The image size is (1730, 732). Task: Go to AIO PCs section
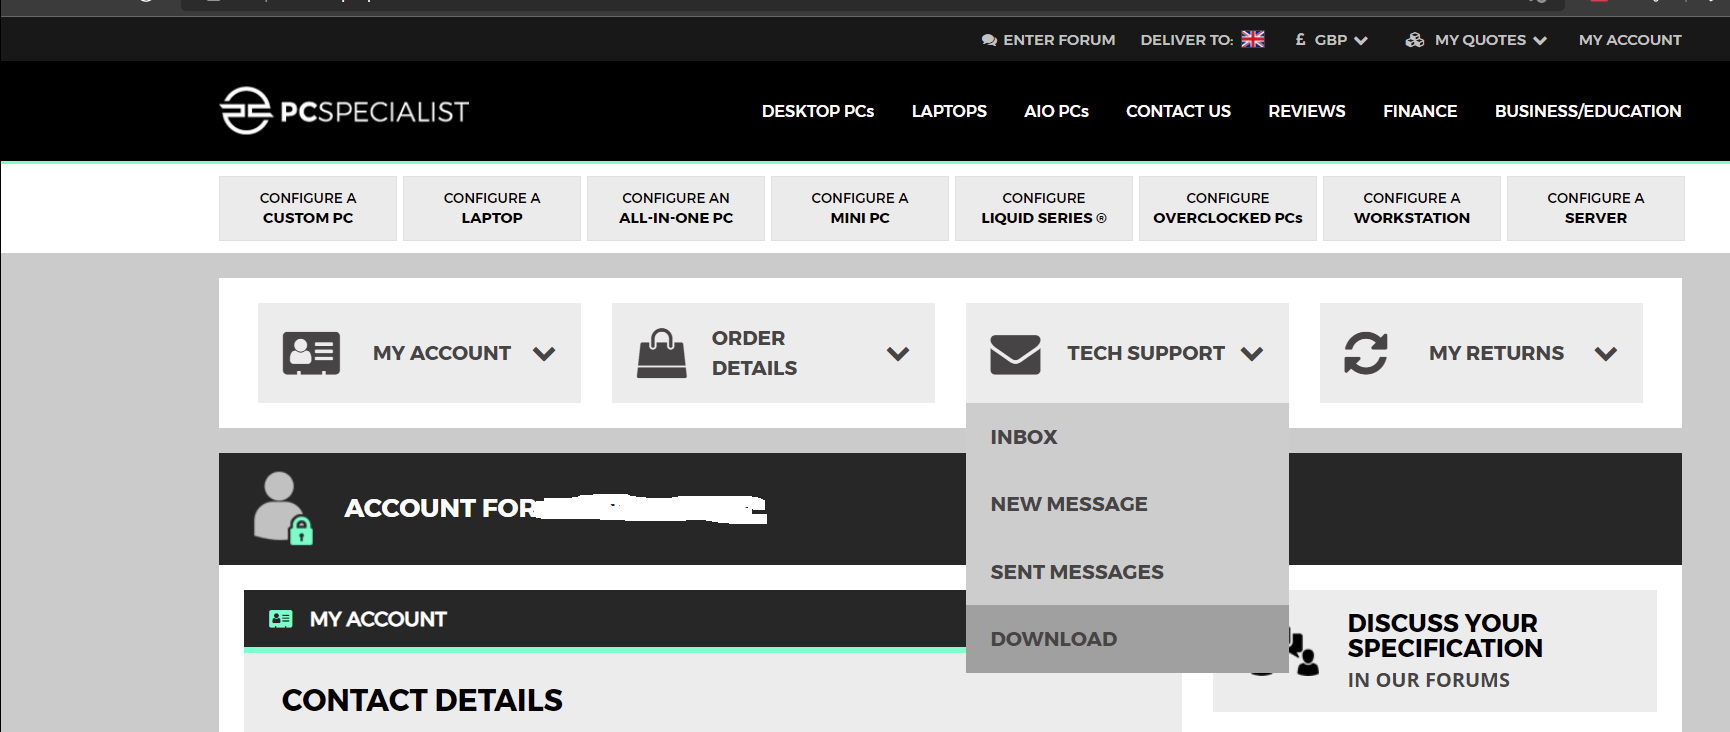[x=1056, y=111]
